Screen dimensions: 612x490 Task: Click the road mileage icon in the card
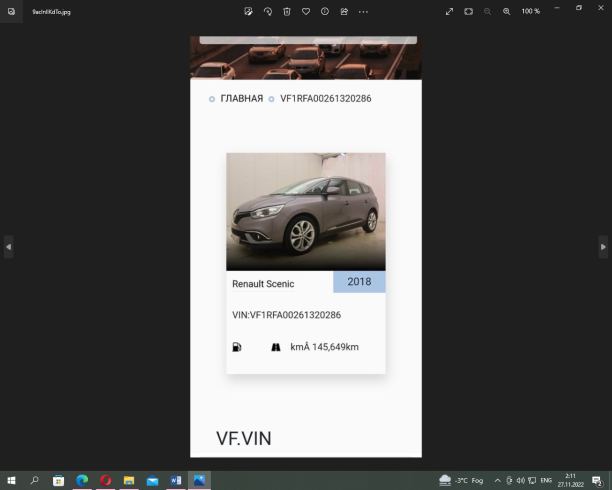(276, 347)
